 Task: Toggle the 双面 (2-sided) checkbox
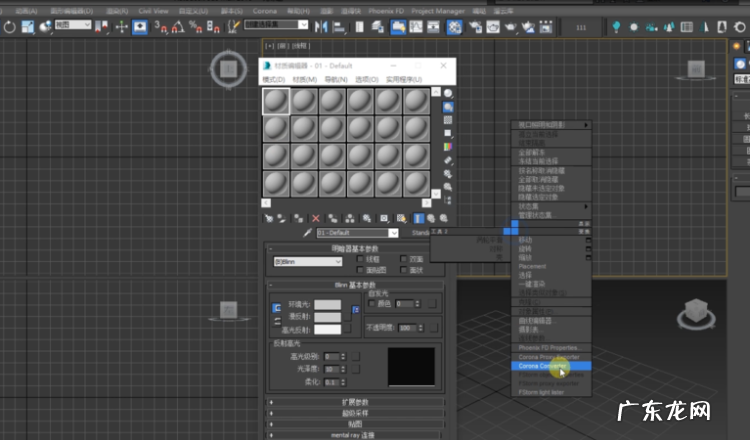[403, 259]
